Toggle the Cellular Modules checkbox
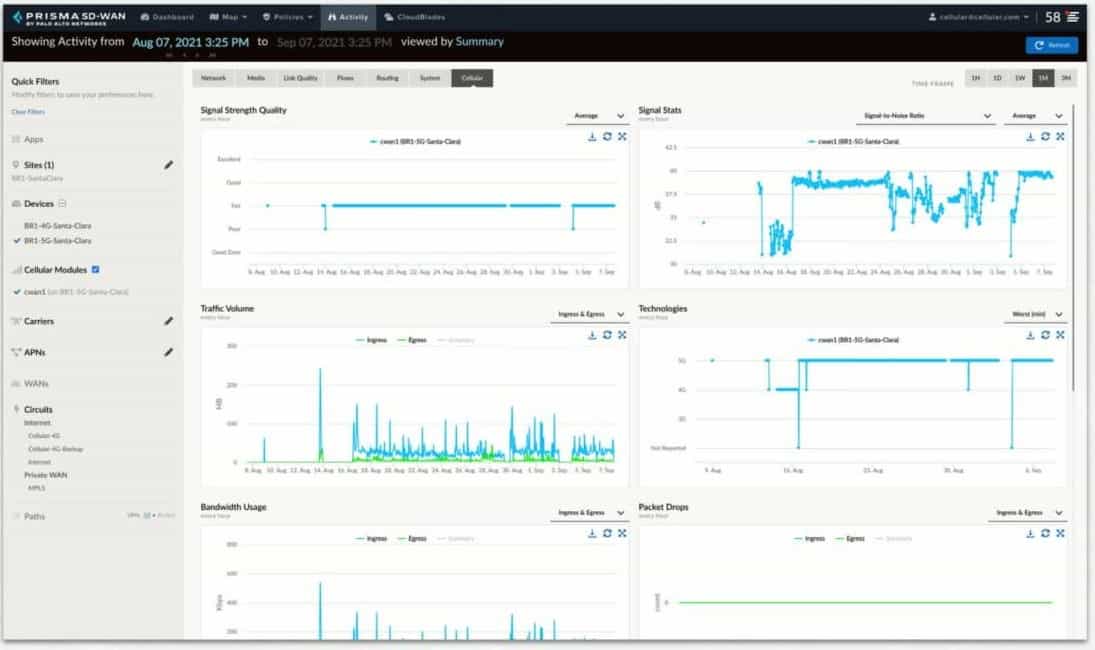1095x650 pixels. pyautogui.click(x=96, y=269)
